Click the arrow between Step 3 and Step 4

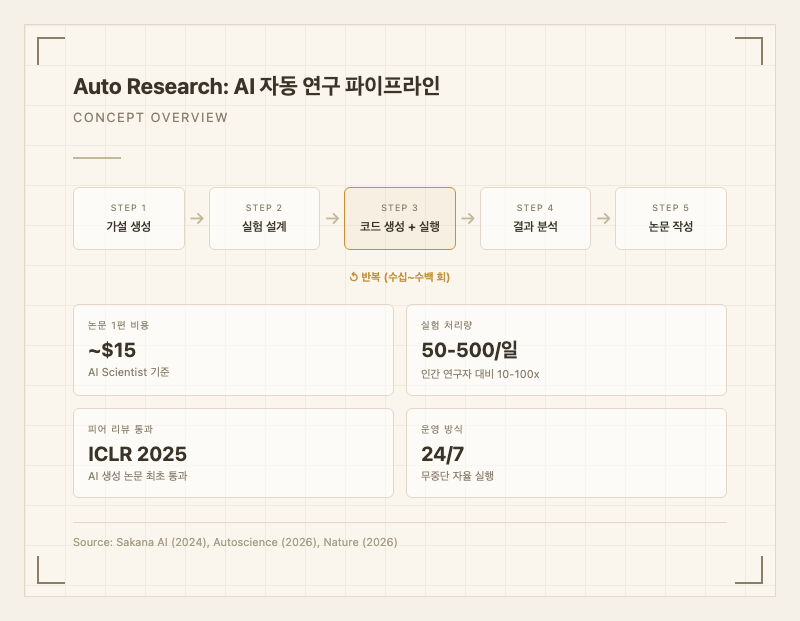click(x=468, y=218)
